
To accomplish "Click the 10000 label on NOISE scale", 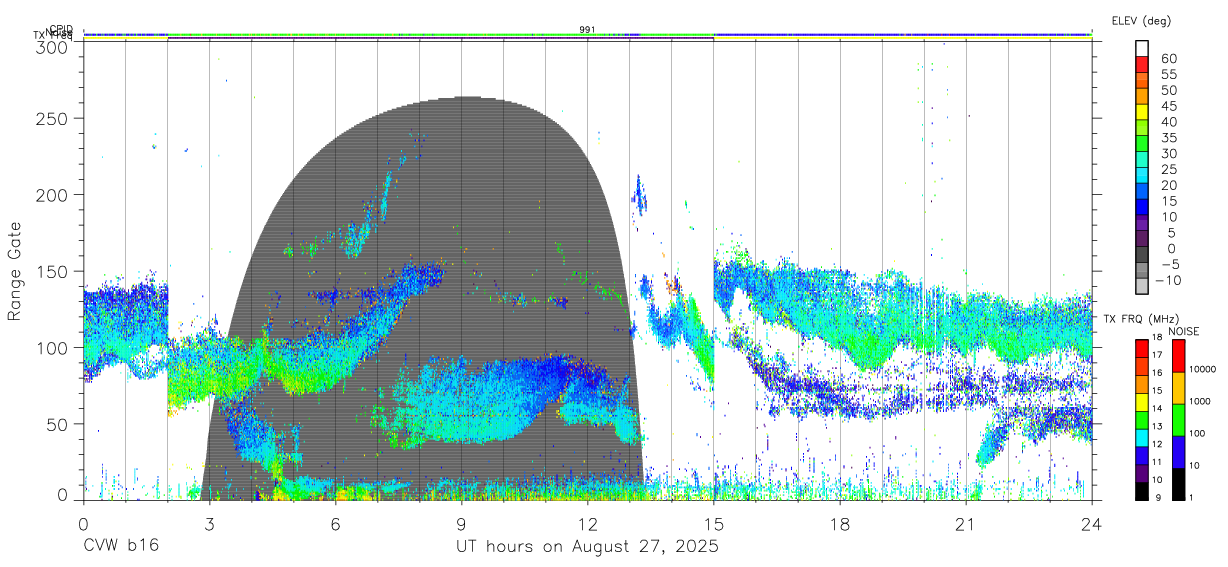I will [1203, 369].
